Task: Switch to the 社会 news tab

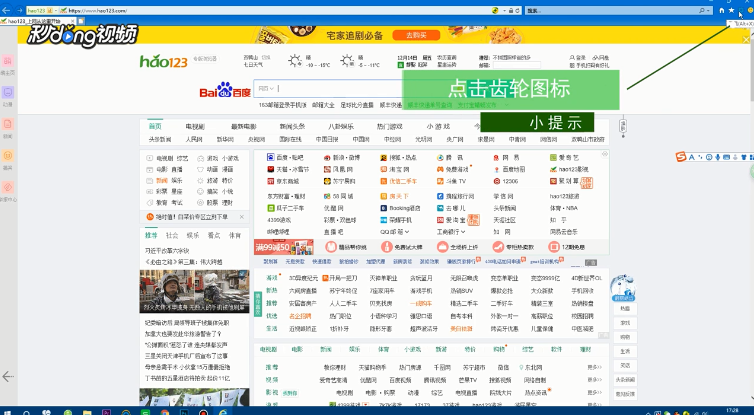Action: (172, 235)
